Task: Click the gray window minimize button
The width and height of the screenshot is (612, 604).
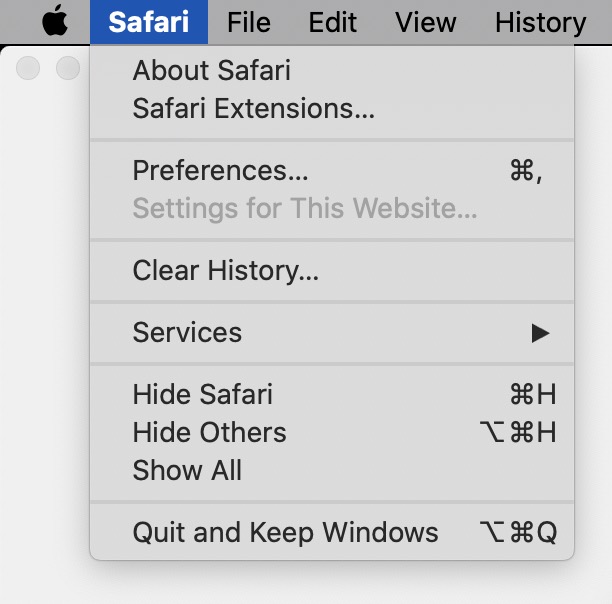Action: [x=67, y=68]
